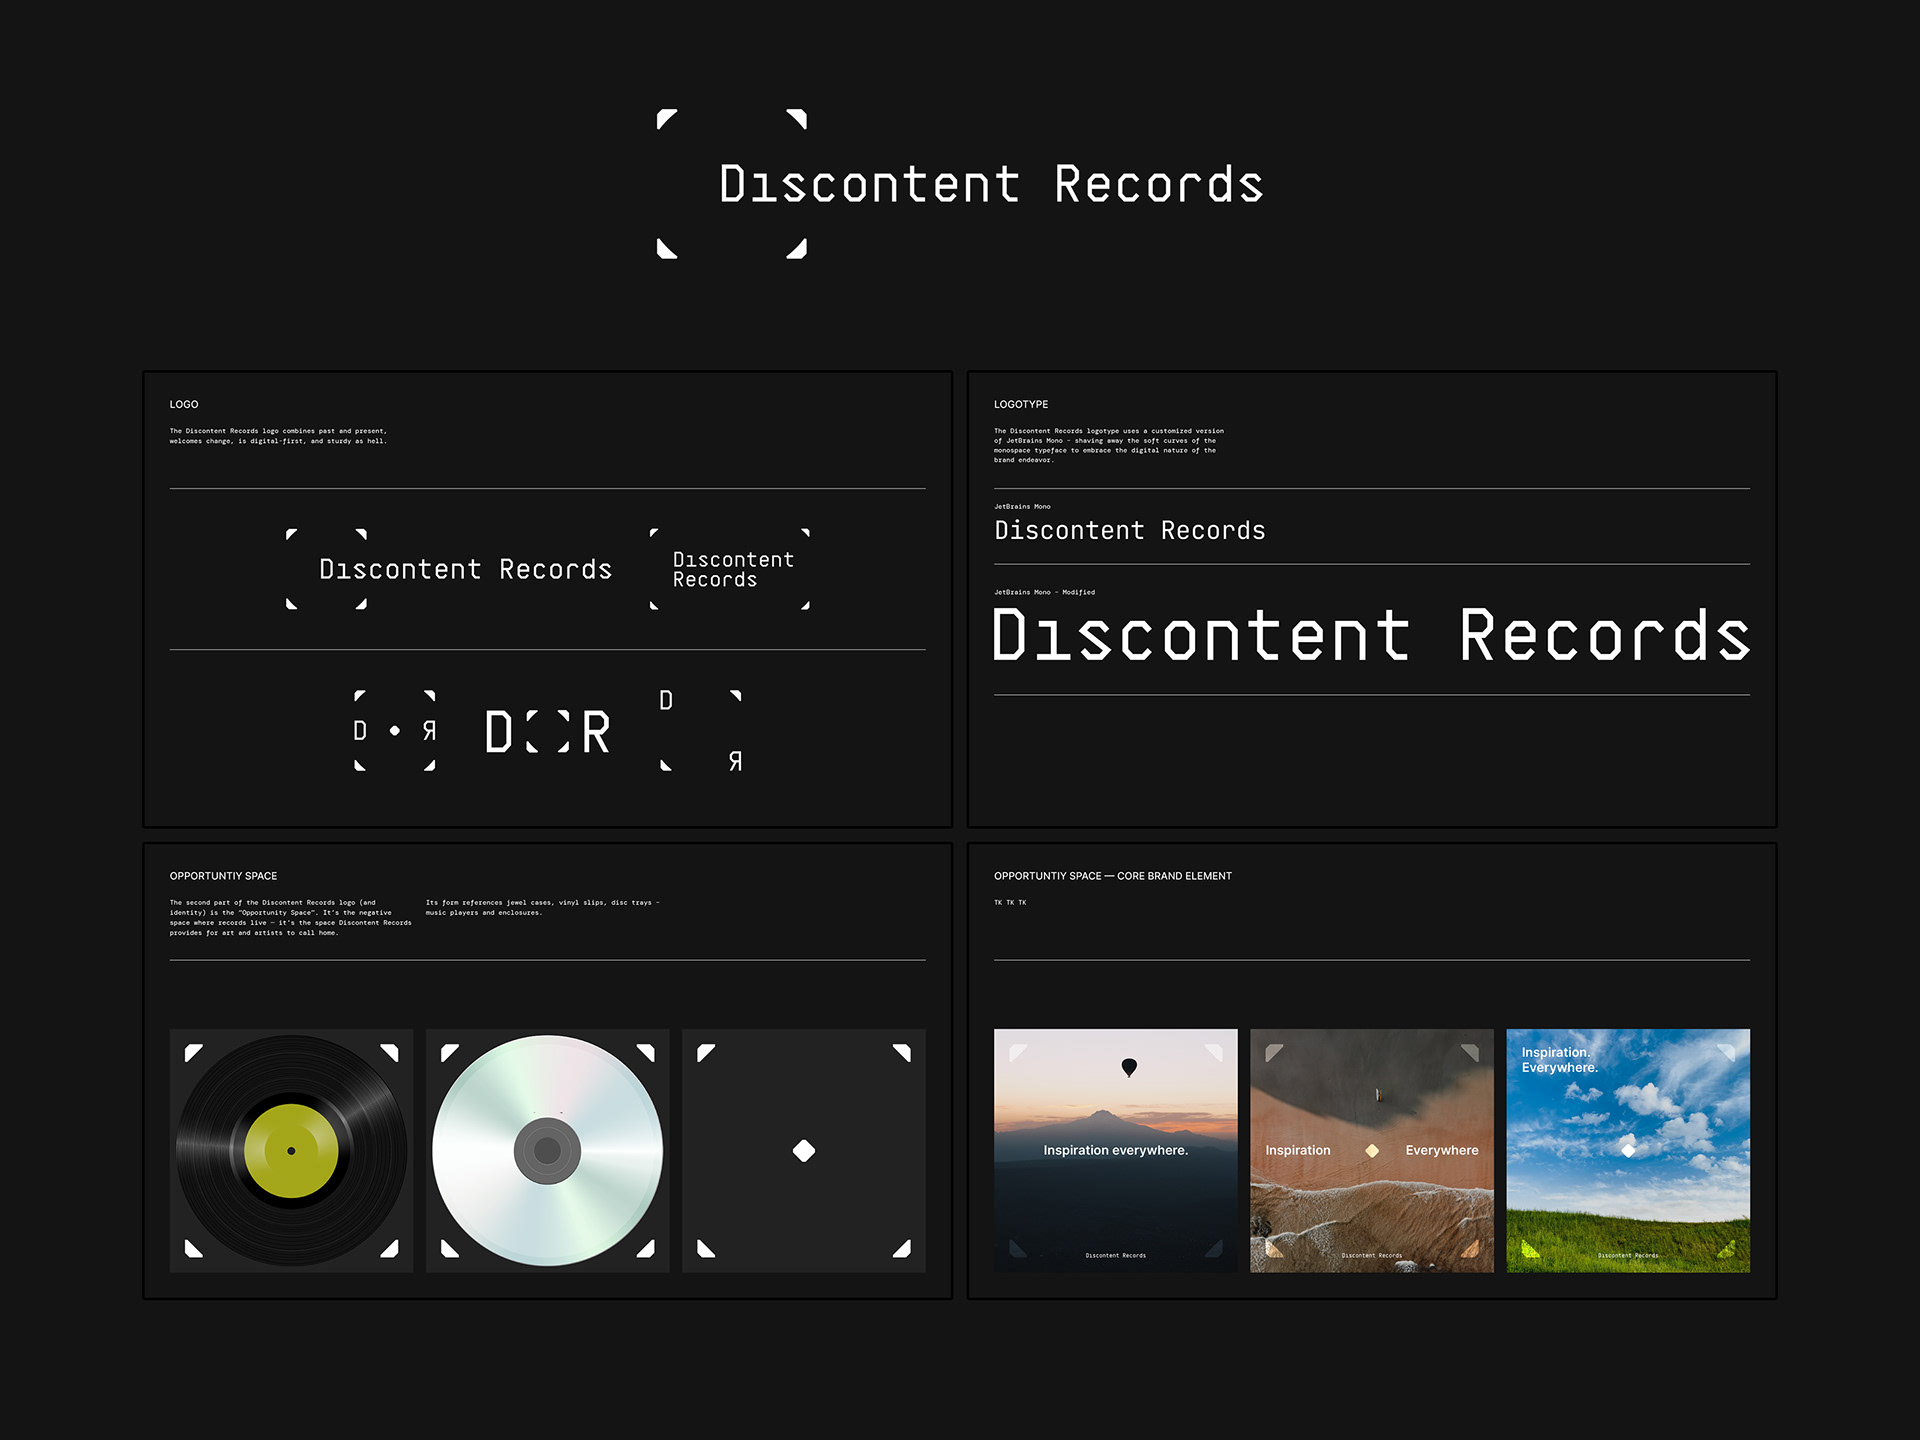This screenshot has width=1920, height=1440.
Task: Click the D dot R bracketed monogram
Action: click(x=395, y=731)
